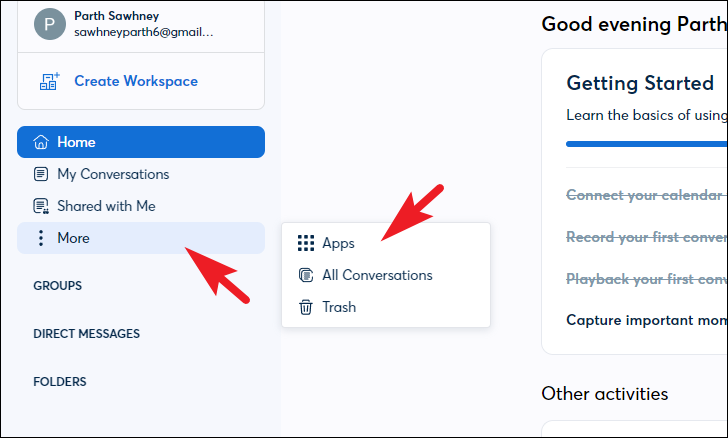Collapse the More menu item
Image resolution: width=728 pixels, height=438 pixels.
coord(141,238)
